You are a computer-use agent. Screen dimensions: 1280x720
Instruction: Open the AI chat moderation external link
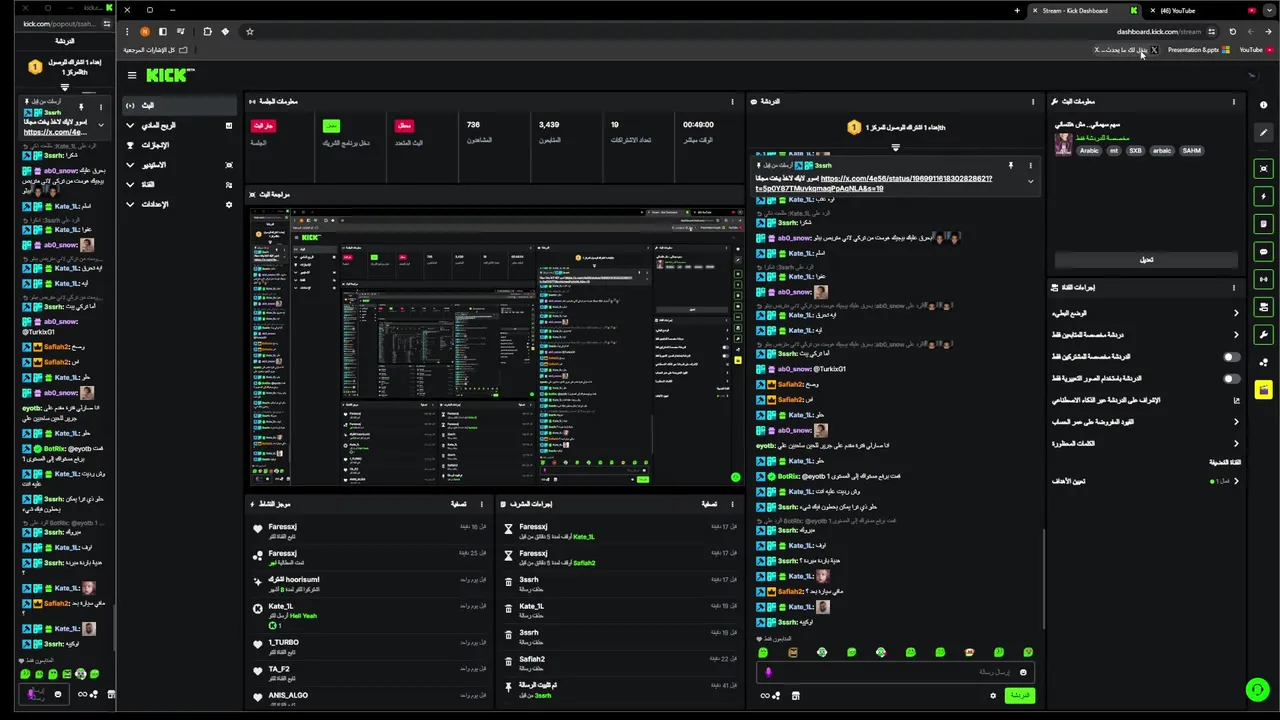click(1236, 400)
